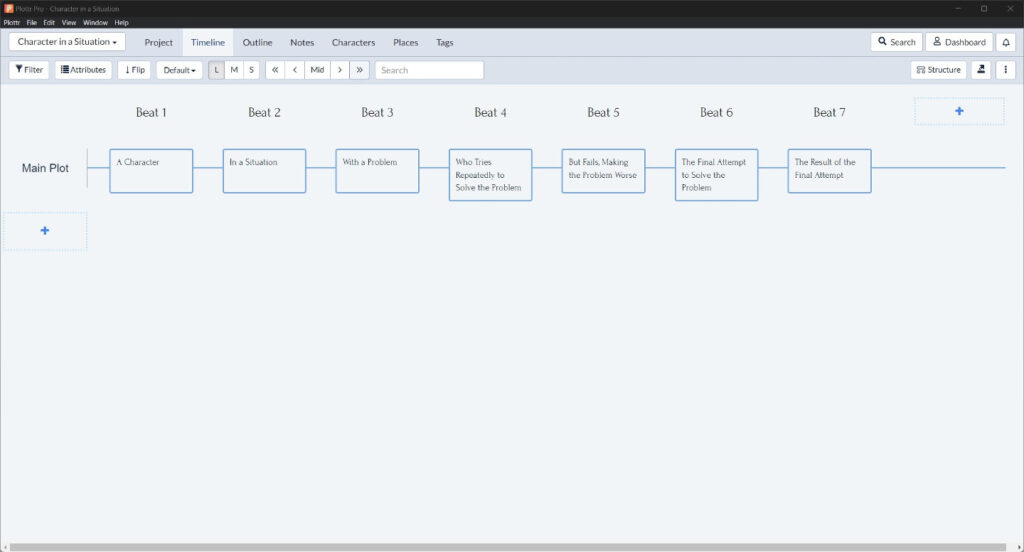Open the notifications bell icon
The width and height of the screenshot is (1024, 552).
coord(1006,42)
